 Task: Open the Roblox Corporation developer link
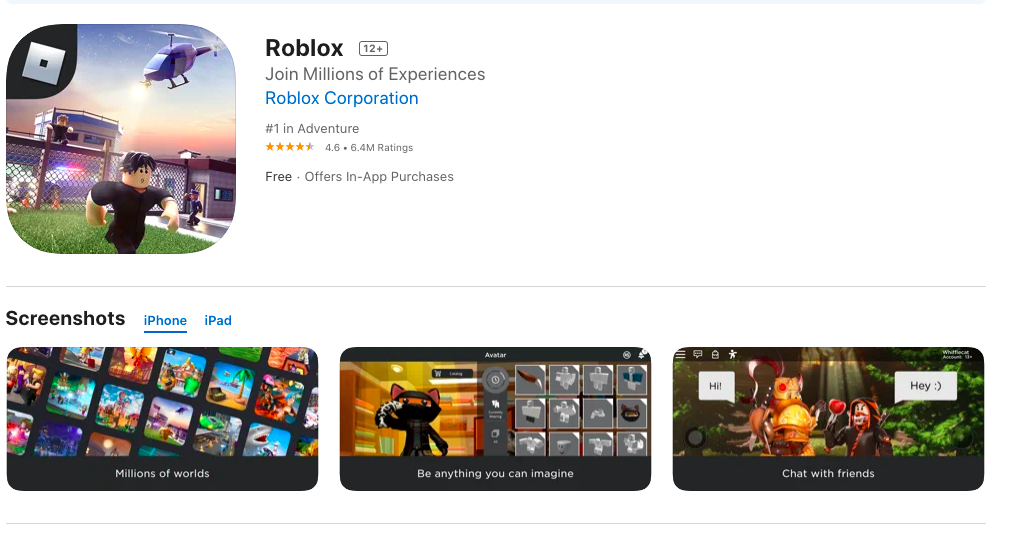click(x=341, y=98)
